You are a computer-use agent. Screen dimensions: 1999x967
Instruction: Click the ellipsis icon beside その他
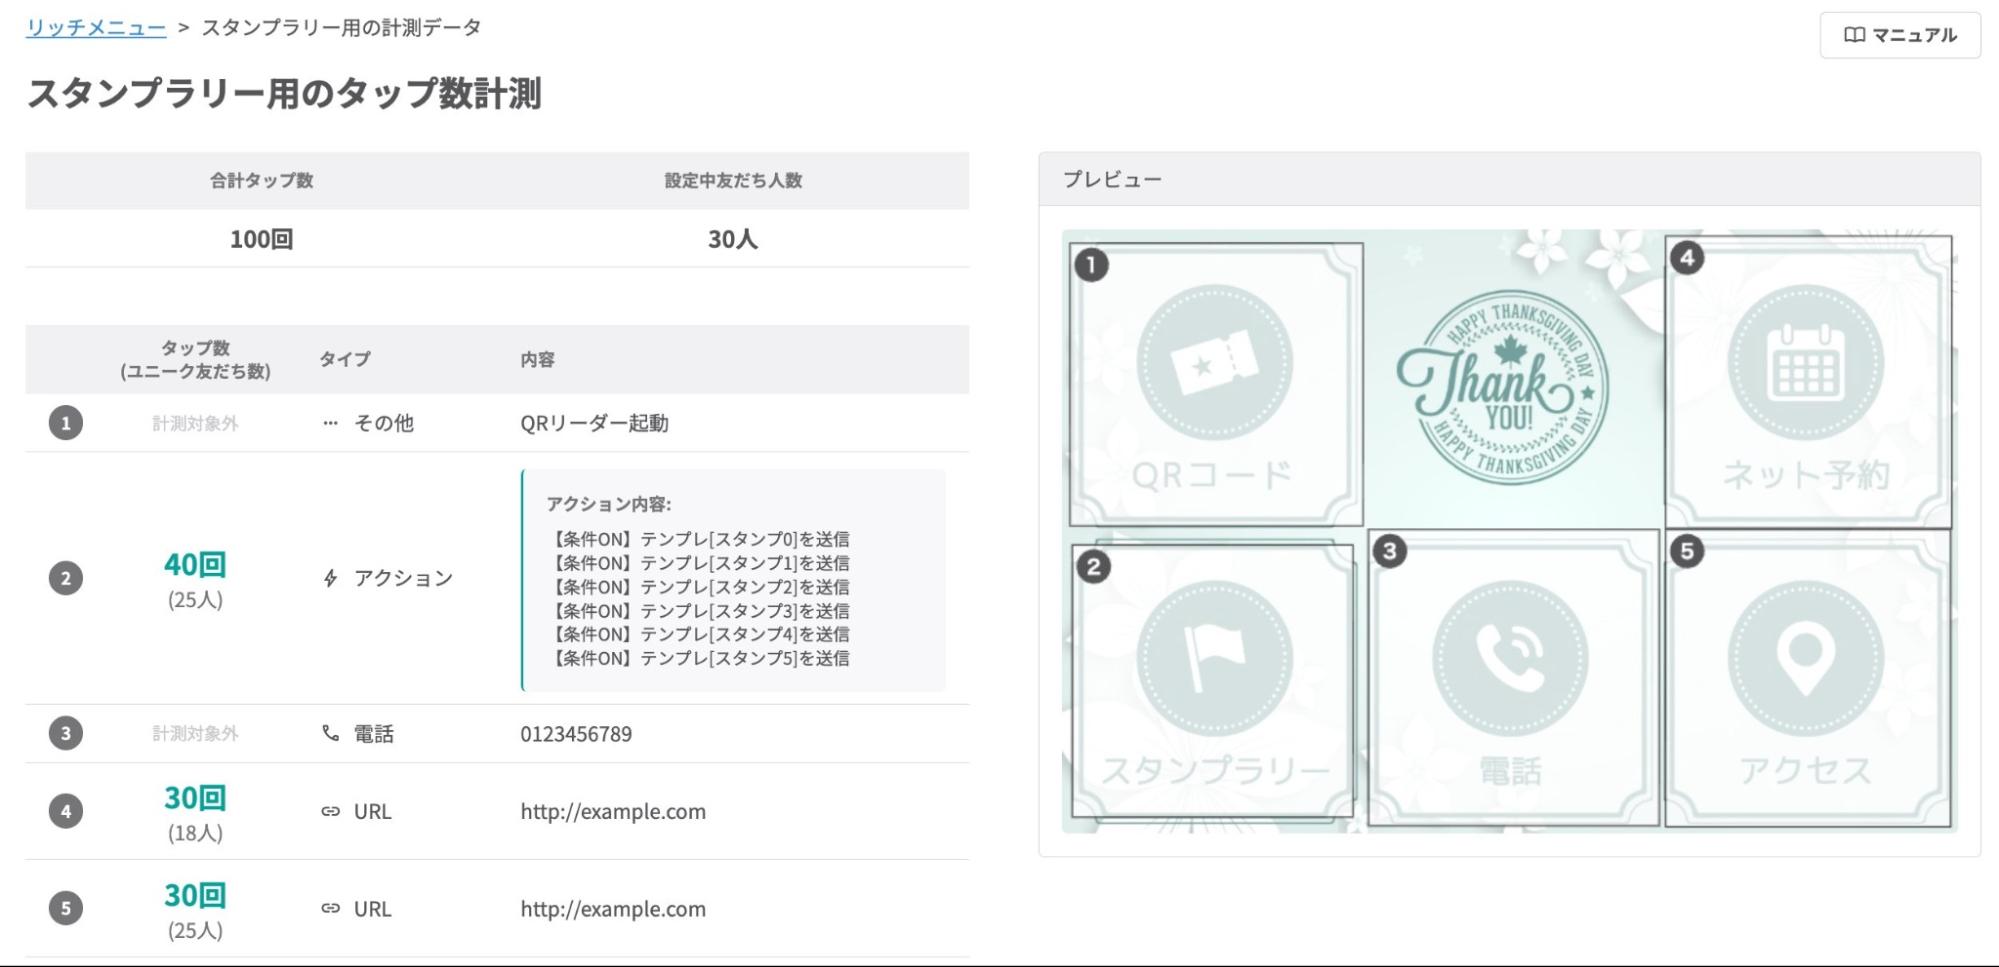tap(330, 423)
